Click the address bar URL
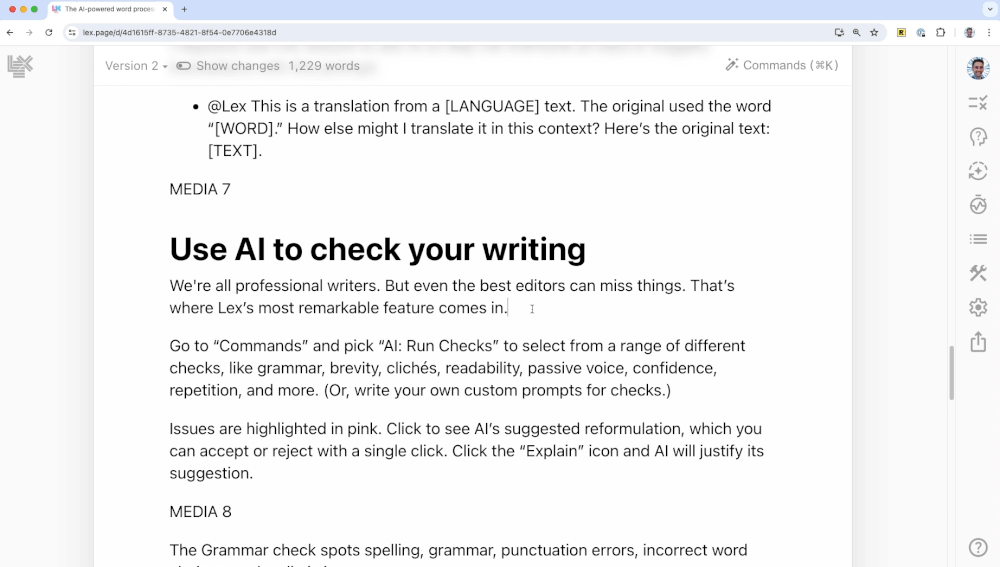The width and height of the screenshot is (1000, 567). point(179,33)
